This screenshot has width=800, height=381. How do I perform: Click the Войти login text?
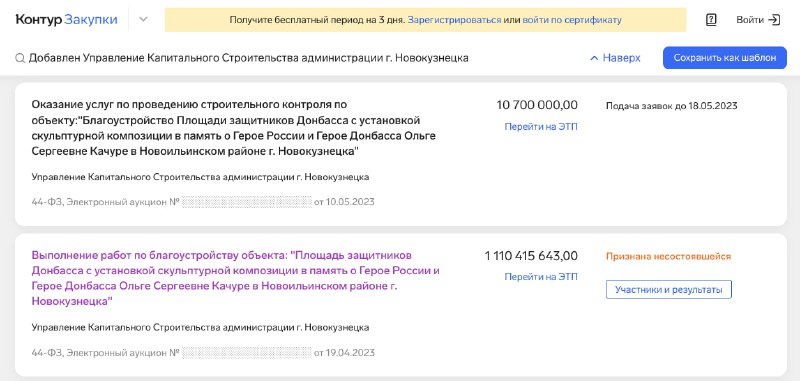[749, 20]
